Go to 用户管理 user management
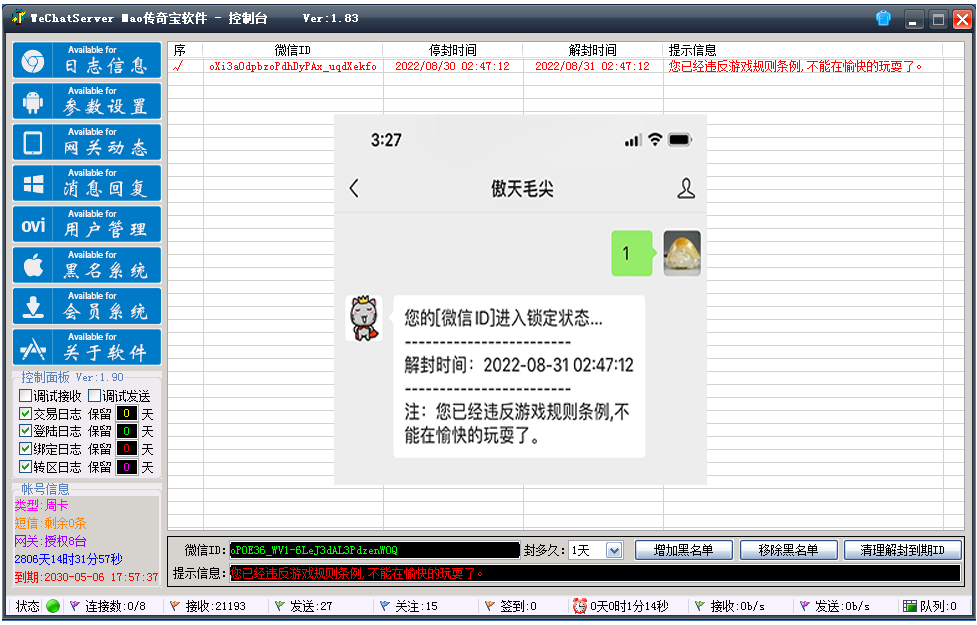The image size is (977, 625). [x=87, y=224]
